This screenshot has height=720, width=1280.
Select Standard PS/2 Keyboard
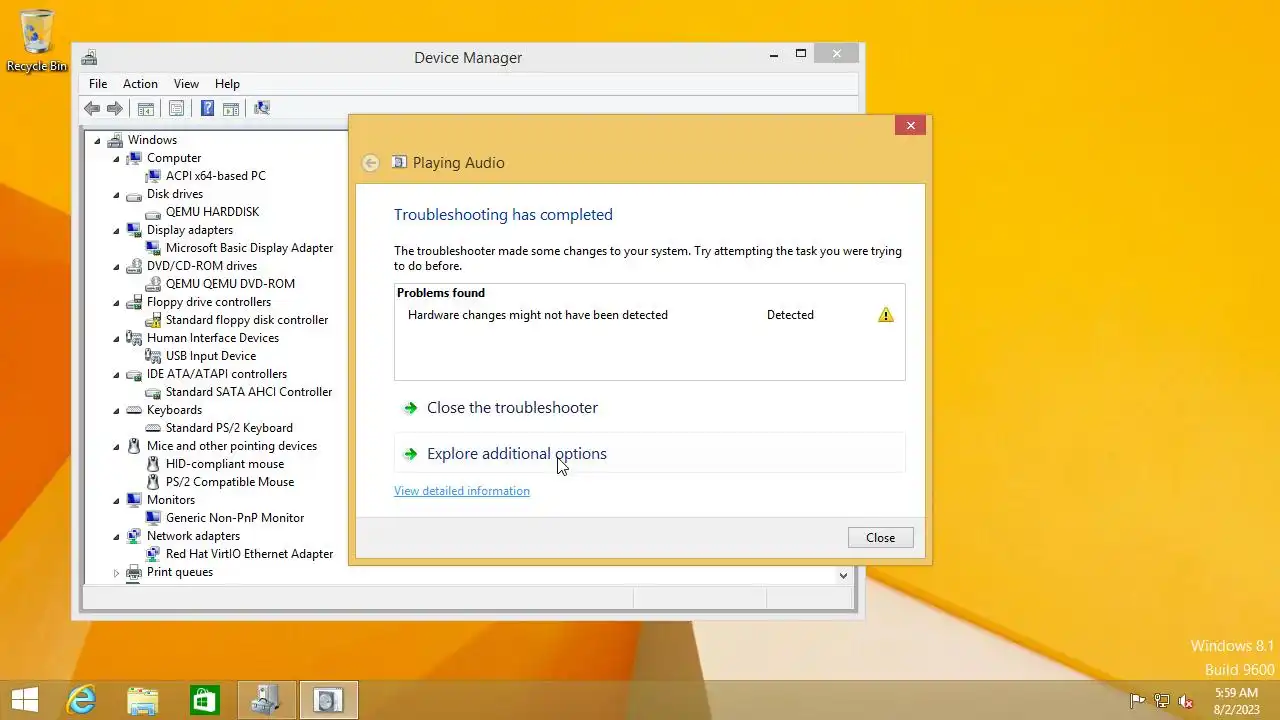[229, 428]
